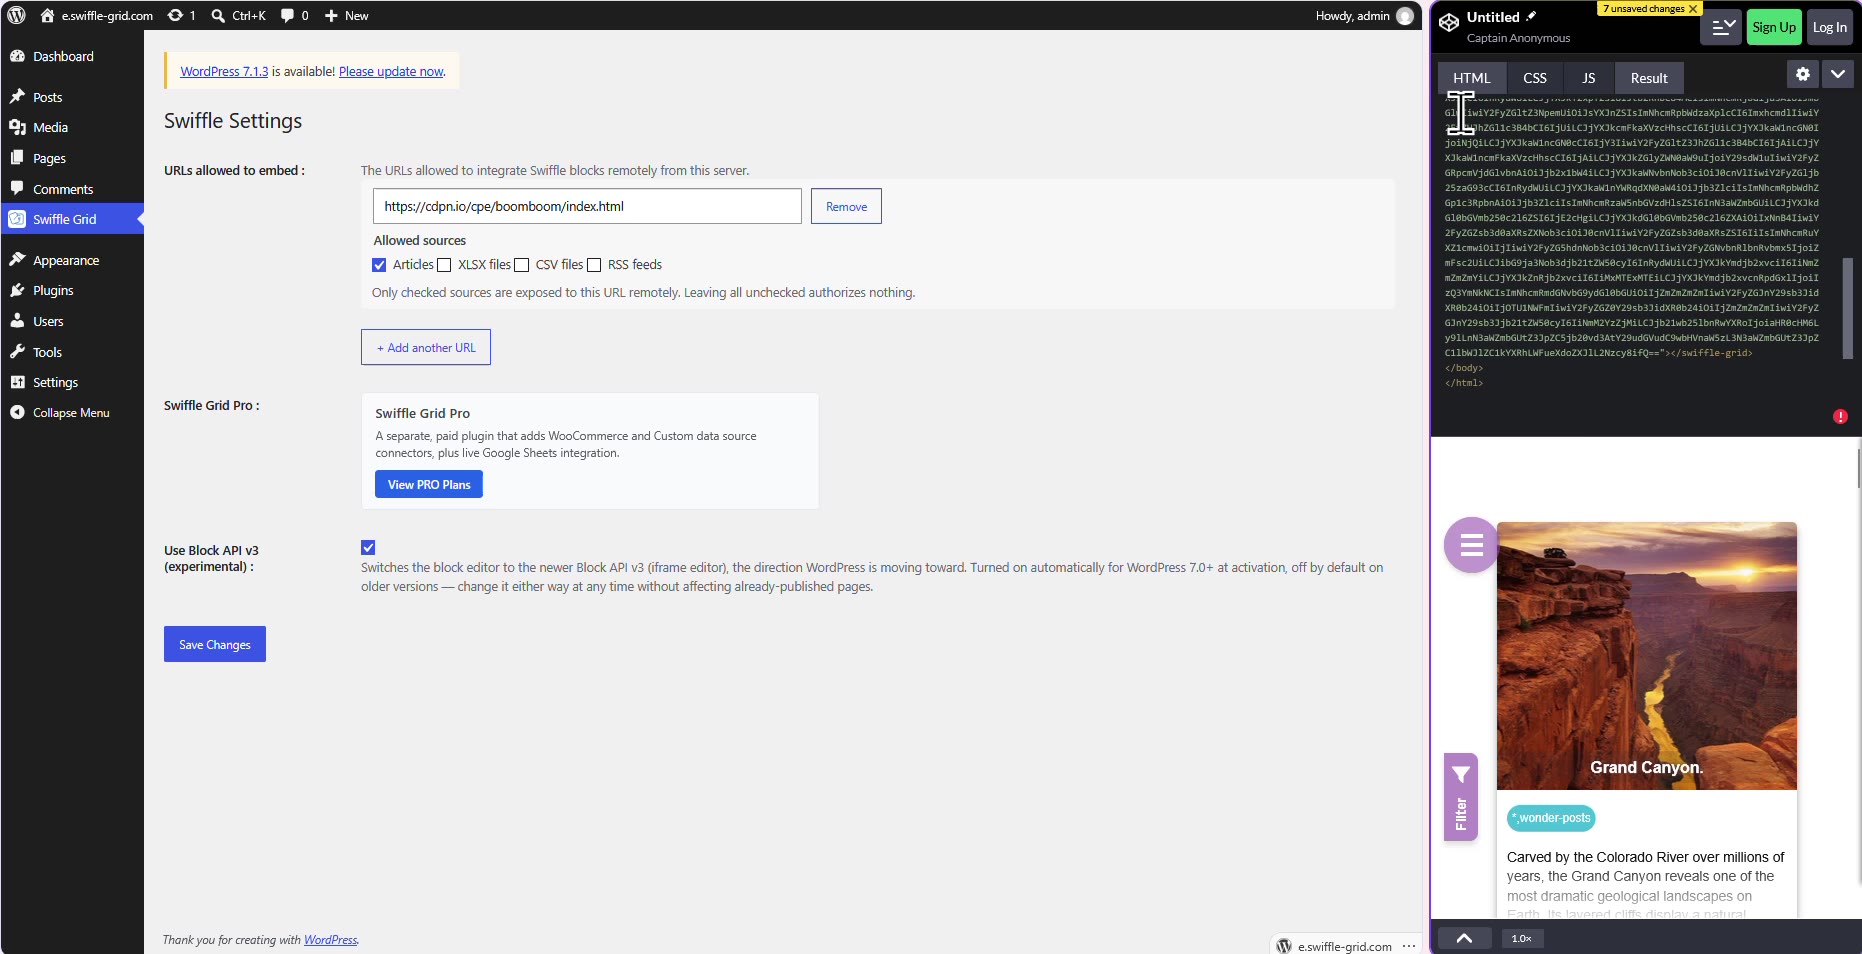This screenshot has height=954, width=1862.
Task: Open the Filter panel tab
Action: (x=1461, y=797)
